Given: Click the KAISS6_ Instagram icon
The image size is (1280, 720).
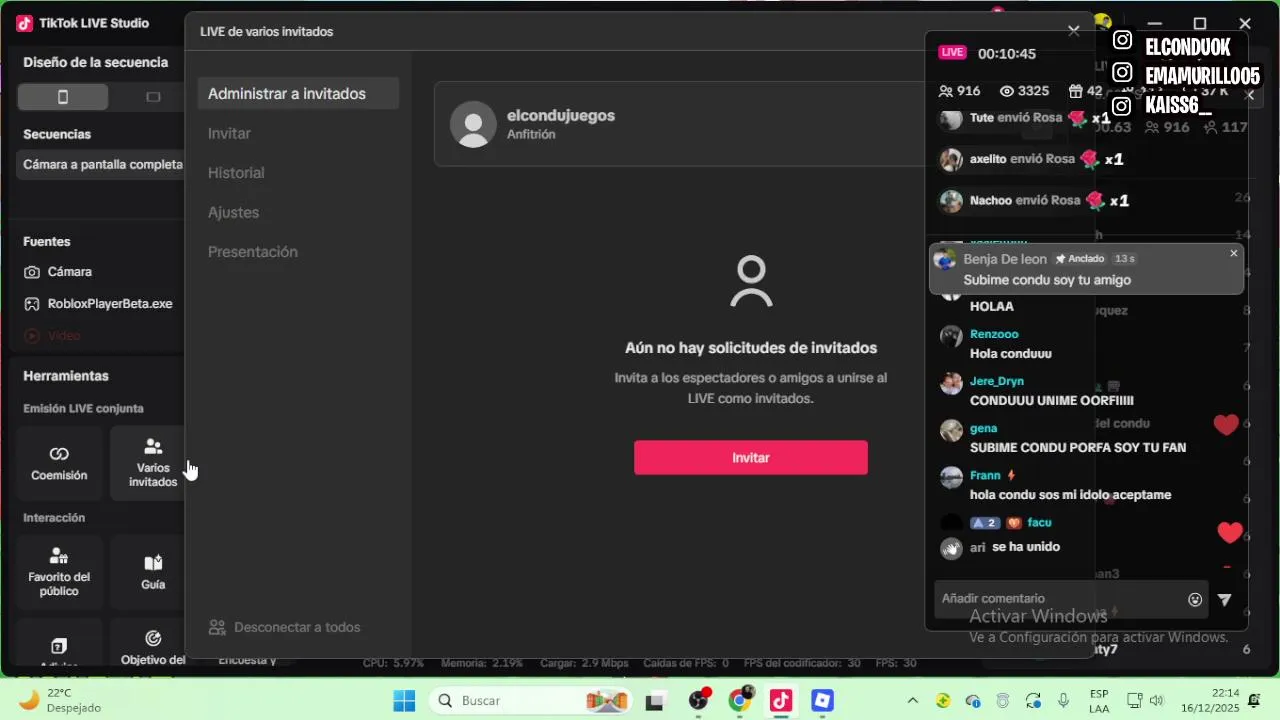Looking at the screenshot, I should tap(1123, 106).
